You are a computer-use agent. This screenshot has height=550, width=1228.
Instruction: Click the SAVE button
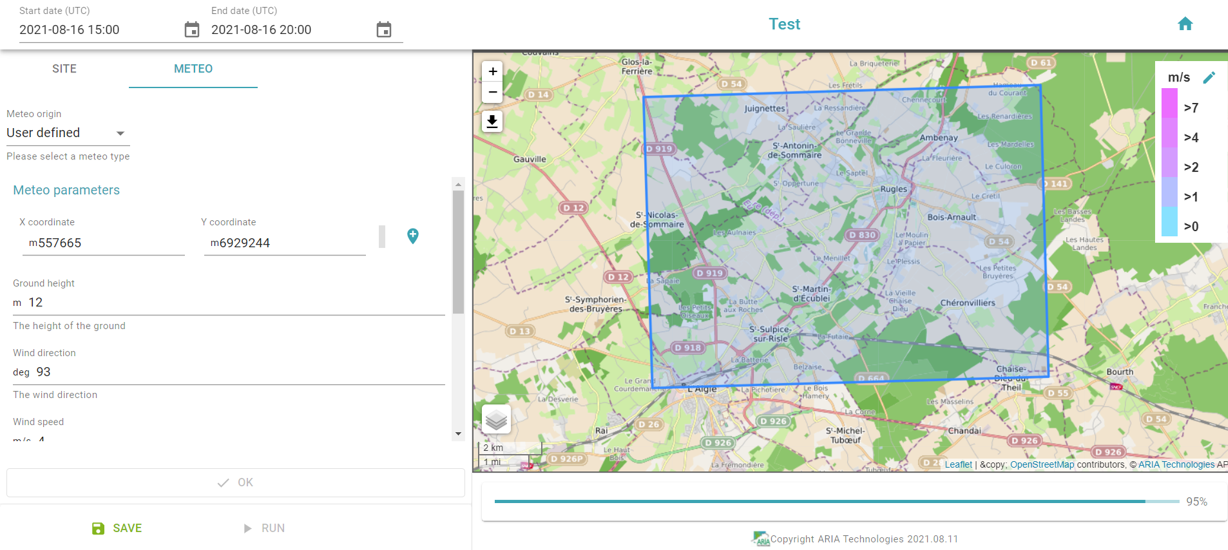pos(117,528)
